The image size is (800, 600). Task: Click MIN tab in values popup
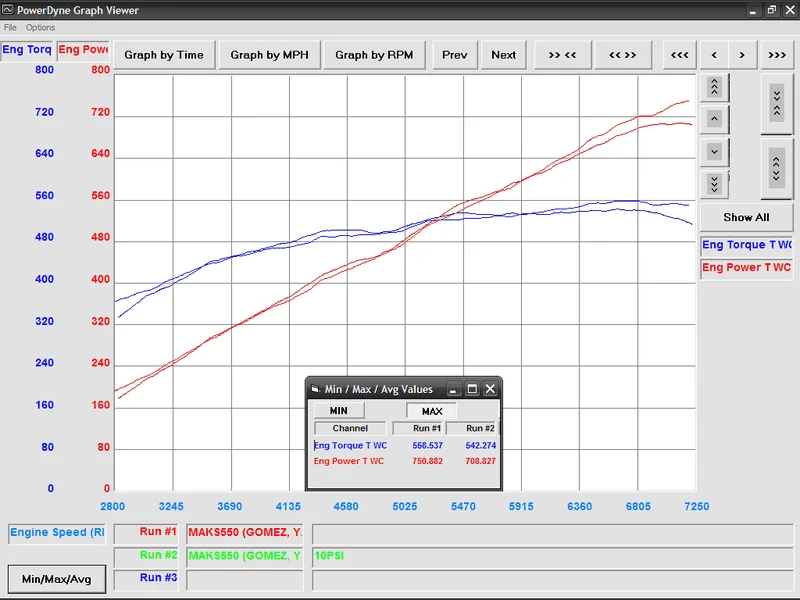[x=339, y=411]
